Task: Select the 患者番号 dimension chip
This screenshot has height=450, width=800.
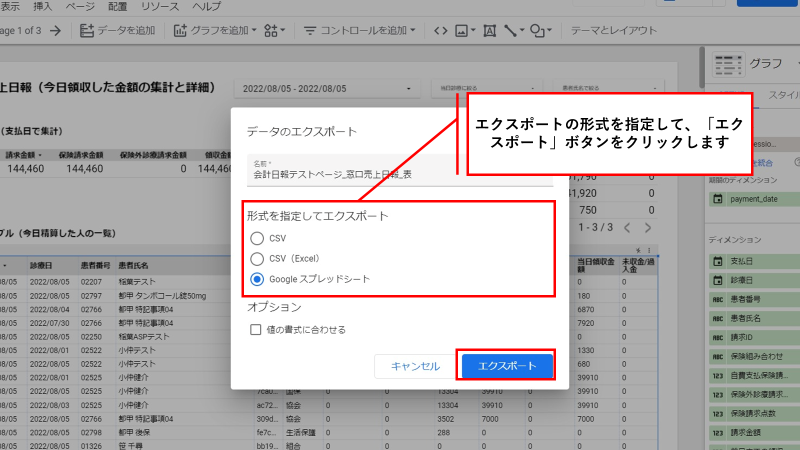Action: pos(754,299)
